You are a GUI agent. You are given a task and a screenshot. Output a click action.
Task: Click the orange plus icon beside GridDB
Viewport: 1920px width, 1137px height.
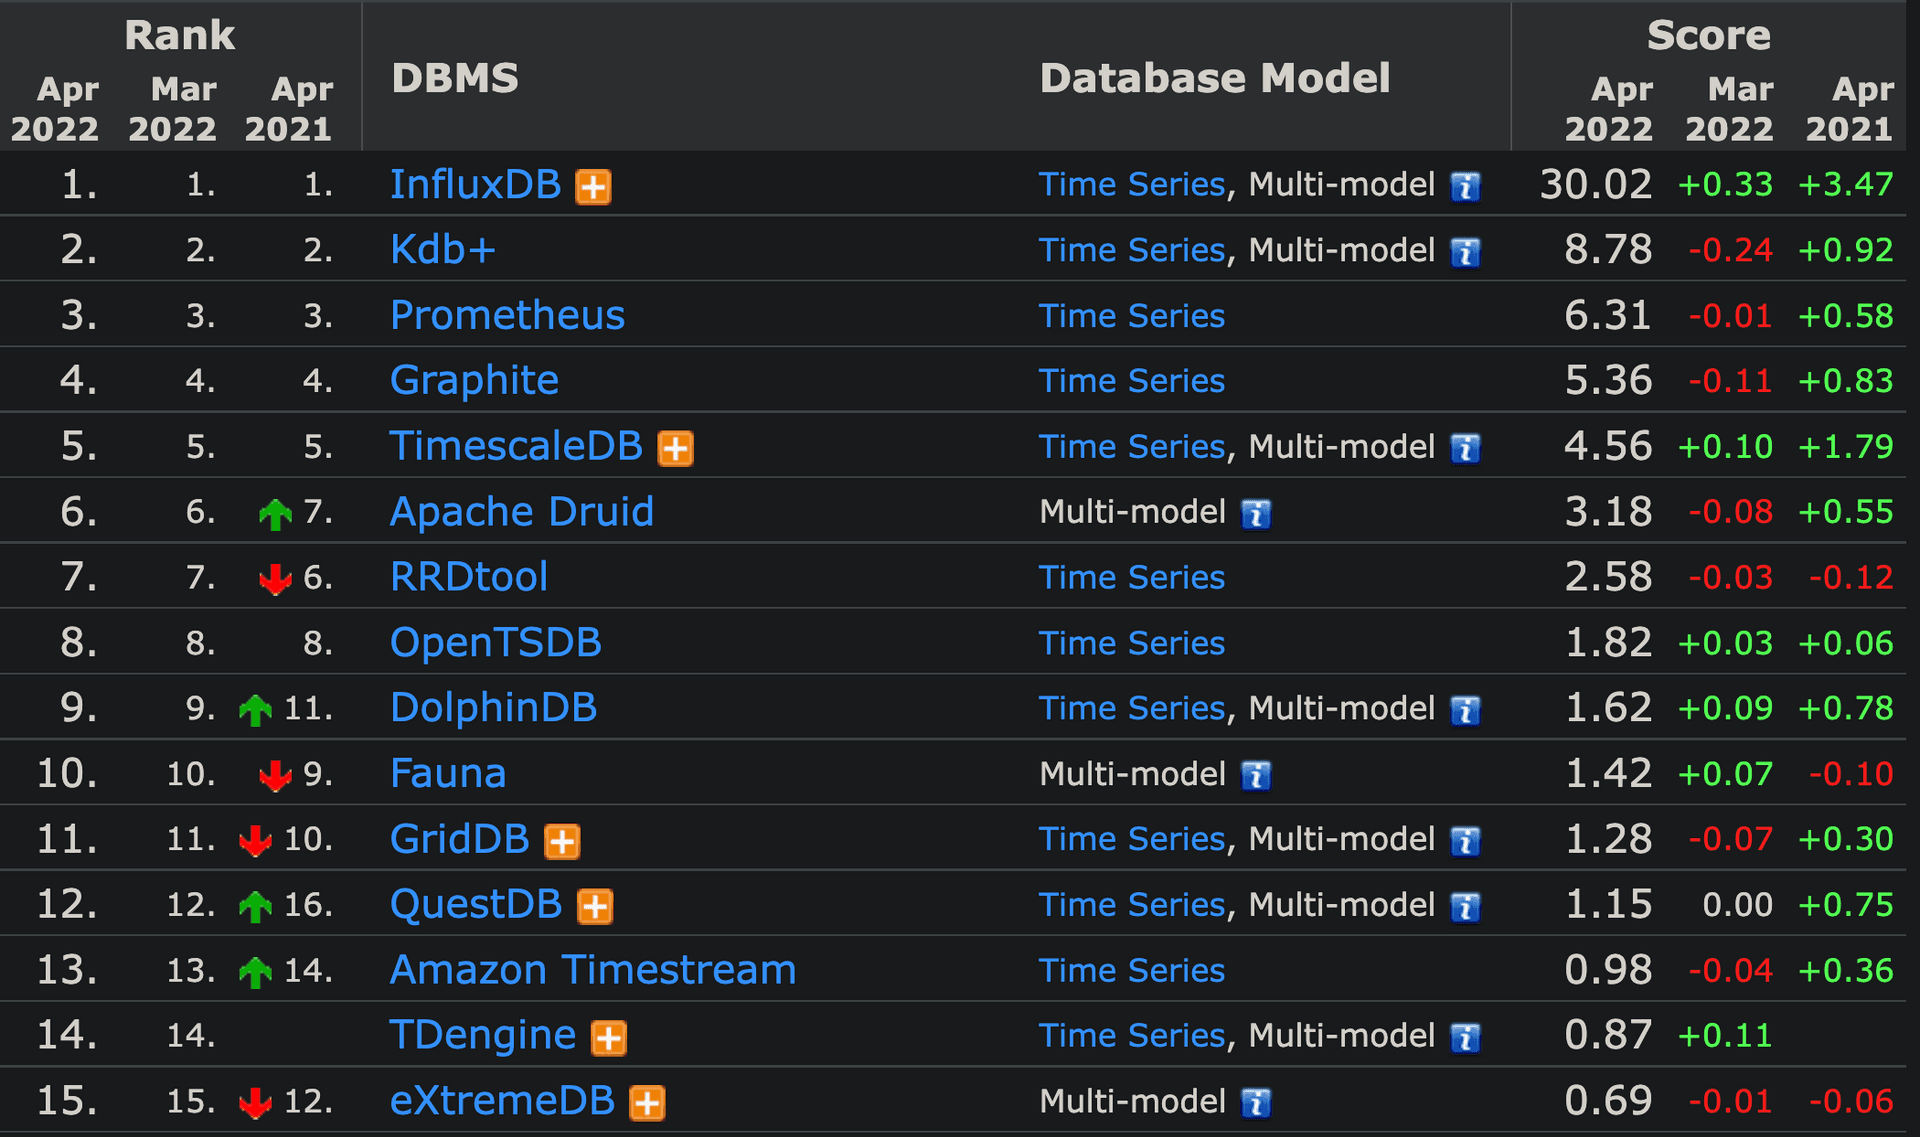pos(562,842)
